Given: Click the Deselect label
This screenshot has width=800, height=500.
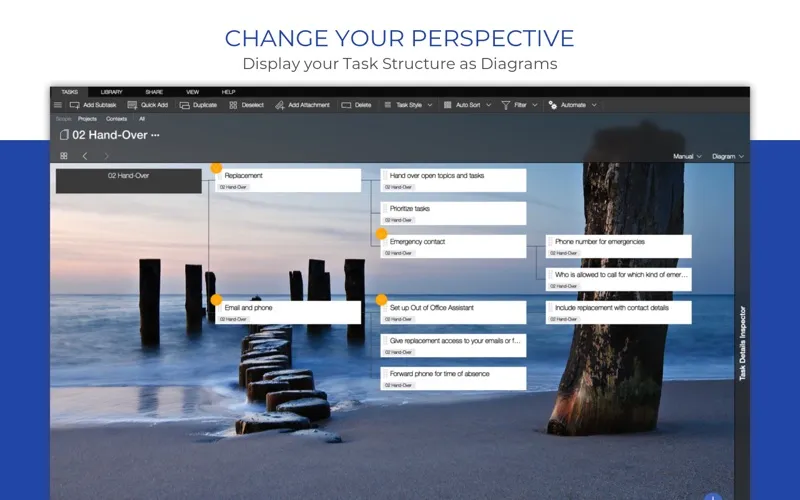Looking at the screenshot, I should [253, 105].
